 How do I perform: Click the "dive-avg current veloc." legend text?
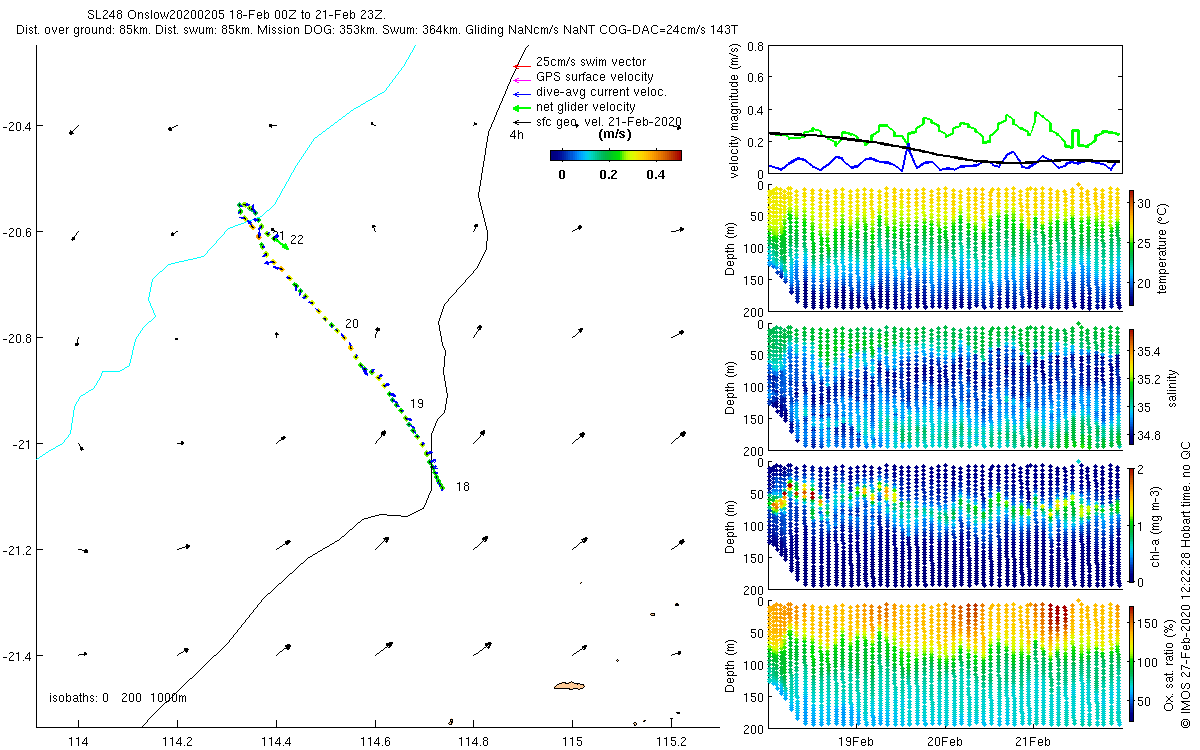601,92
